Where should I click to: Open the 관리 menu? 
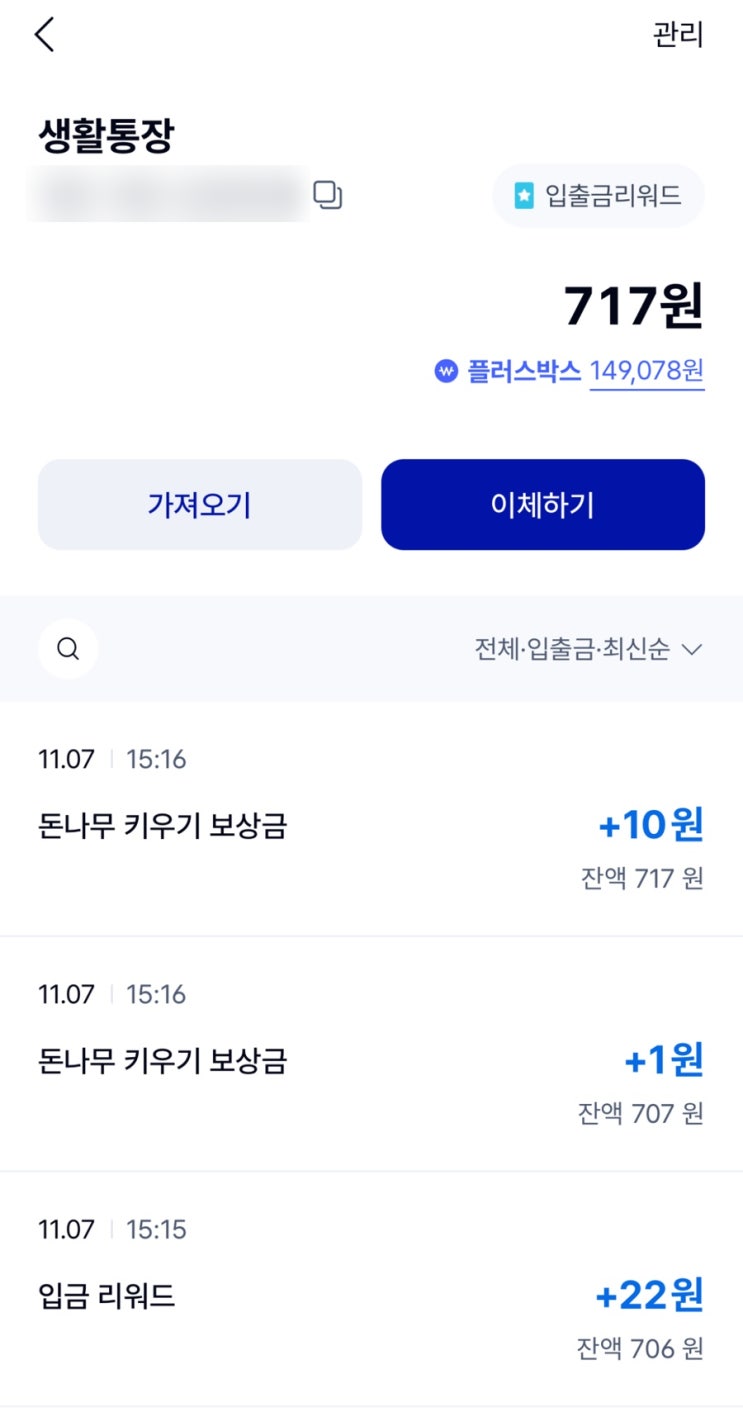[678, 35]
